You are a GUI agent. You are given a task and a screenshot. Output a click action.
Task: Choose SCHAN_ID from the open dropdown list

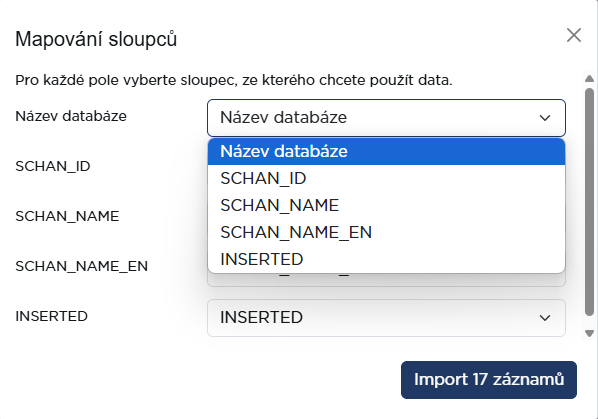tap(386, 178)
